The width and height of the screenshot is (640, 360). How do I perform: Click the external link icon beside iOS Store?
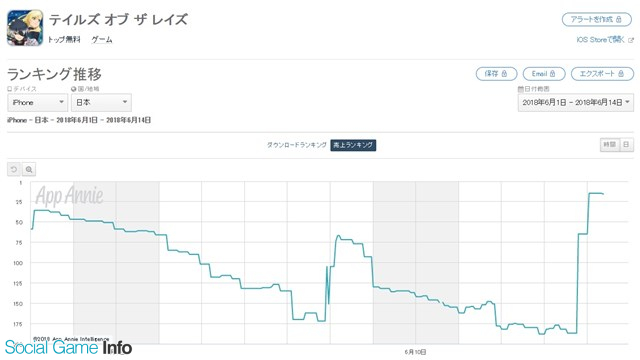(x=631, y=40)
